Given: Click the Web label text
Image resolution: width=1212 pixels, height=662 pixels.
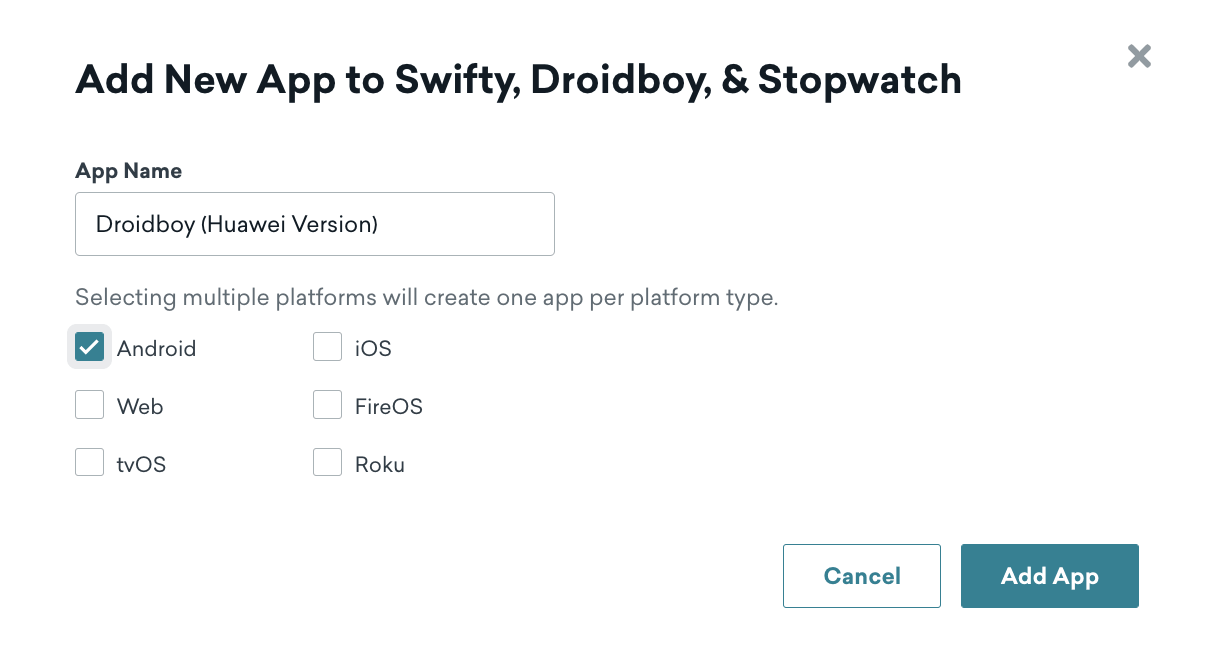Looking at the screenshot, I should (140, 407).
